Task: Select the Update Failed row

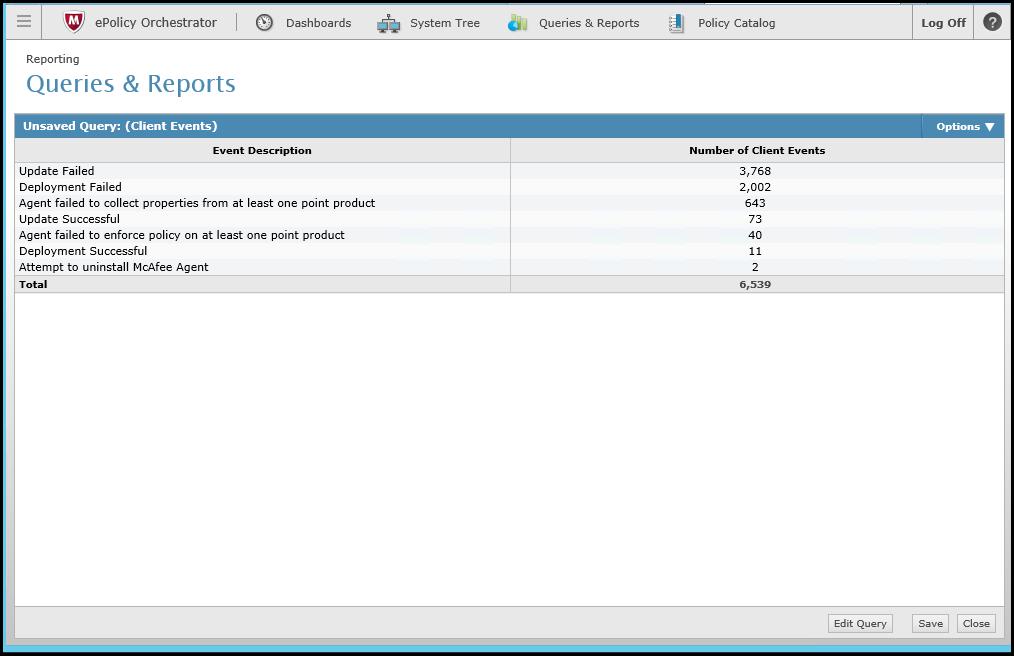Action: coord(510,171)
